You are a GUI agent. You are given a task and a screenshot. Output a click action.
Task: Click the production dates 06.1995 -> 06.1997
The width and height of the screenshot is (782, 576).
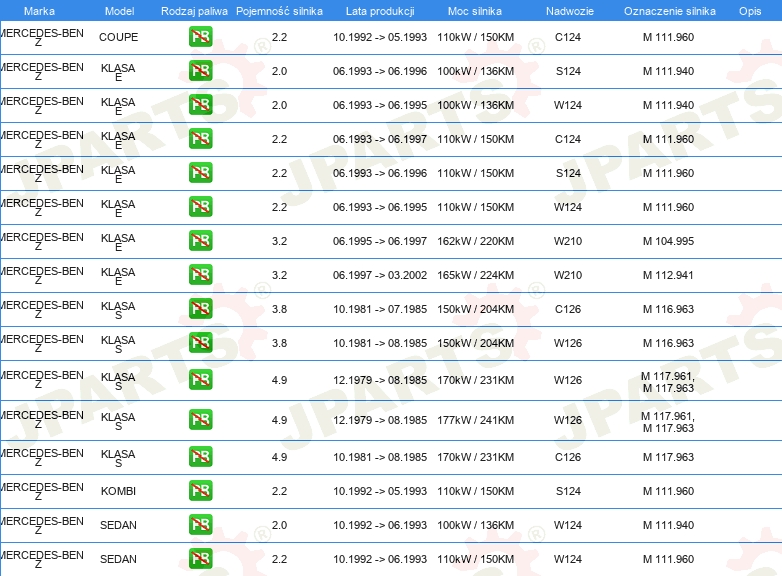point(380,241)
